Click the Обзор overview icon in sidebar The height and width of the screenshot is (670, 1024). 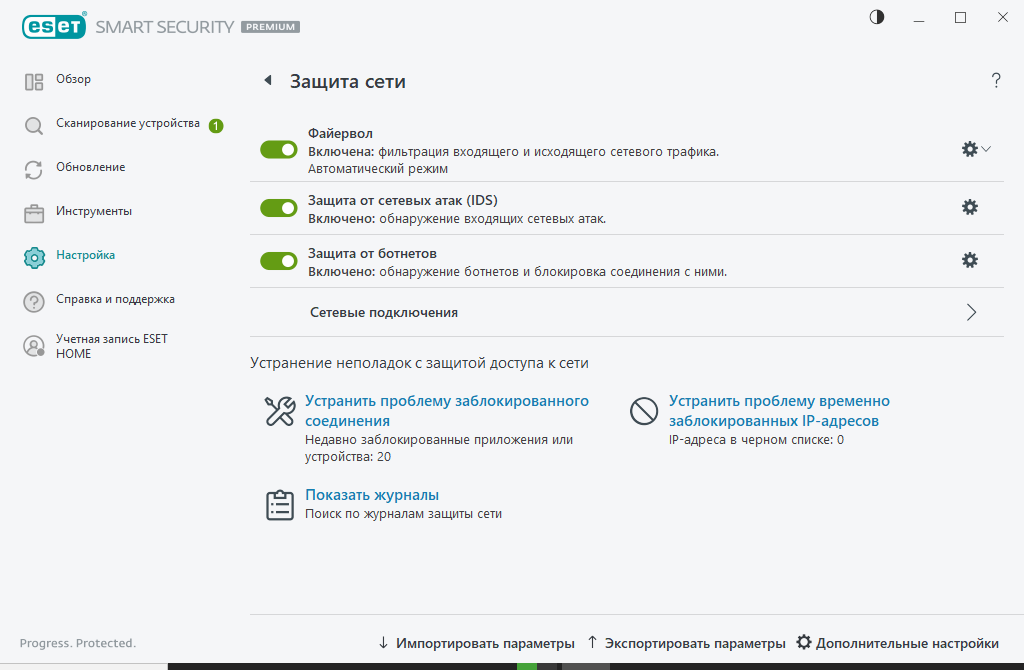pos(34,82)
